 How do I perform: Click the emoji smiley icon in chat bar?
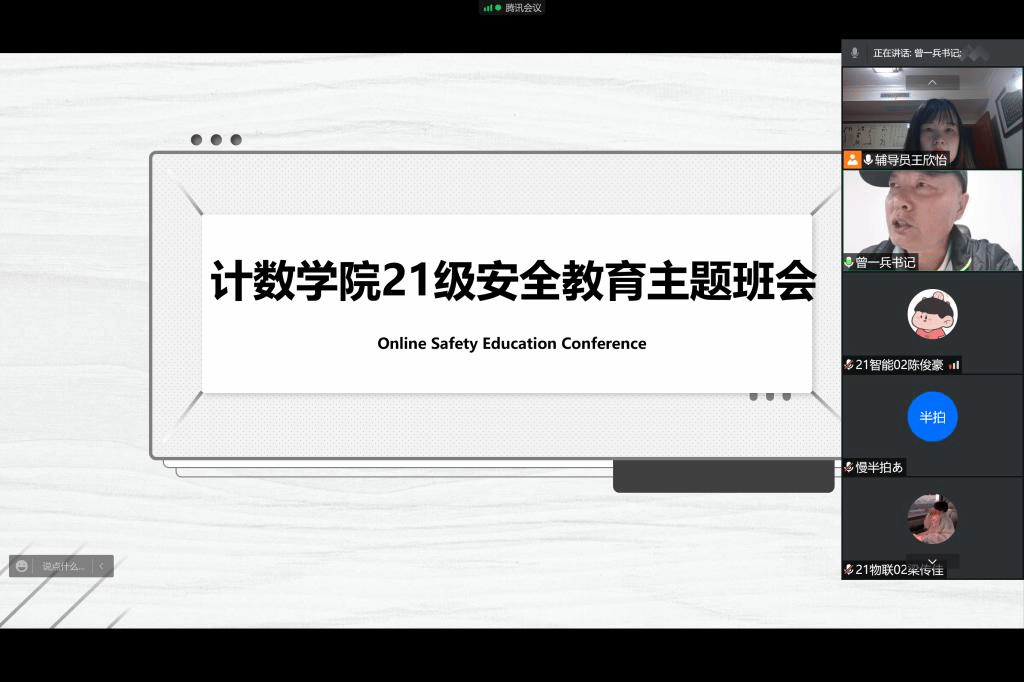(x=22, y=566)
